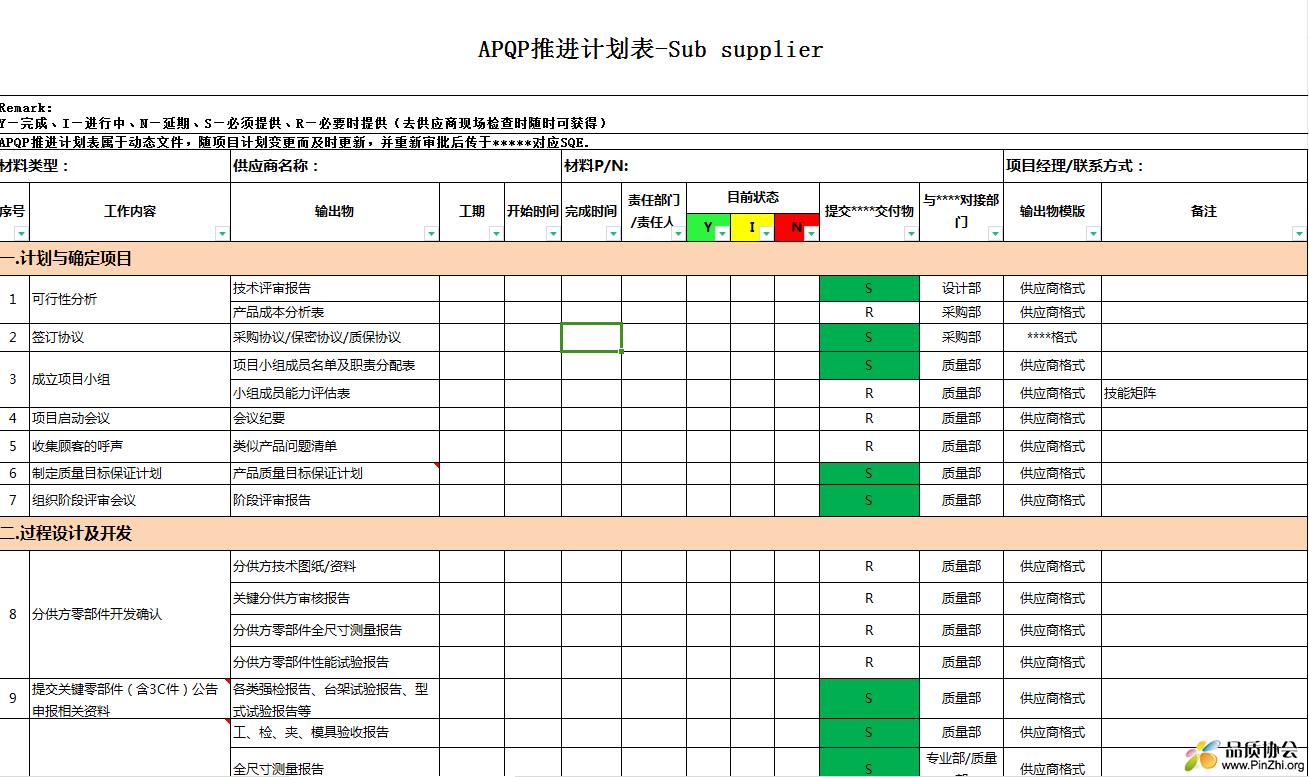Select the 各类强检报告、台架试验报告 cell
This screenshot has height=777, width=1309.
[x=335, y=699]
